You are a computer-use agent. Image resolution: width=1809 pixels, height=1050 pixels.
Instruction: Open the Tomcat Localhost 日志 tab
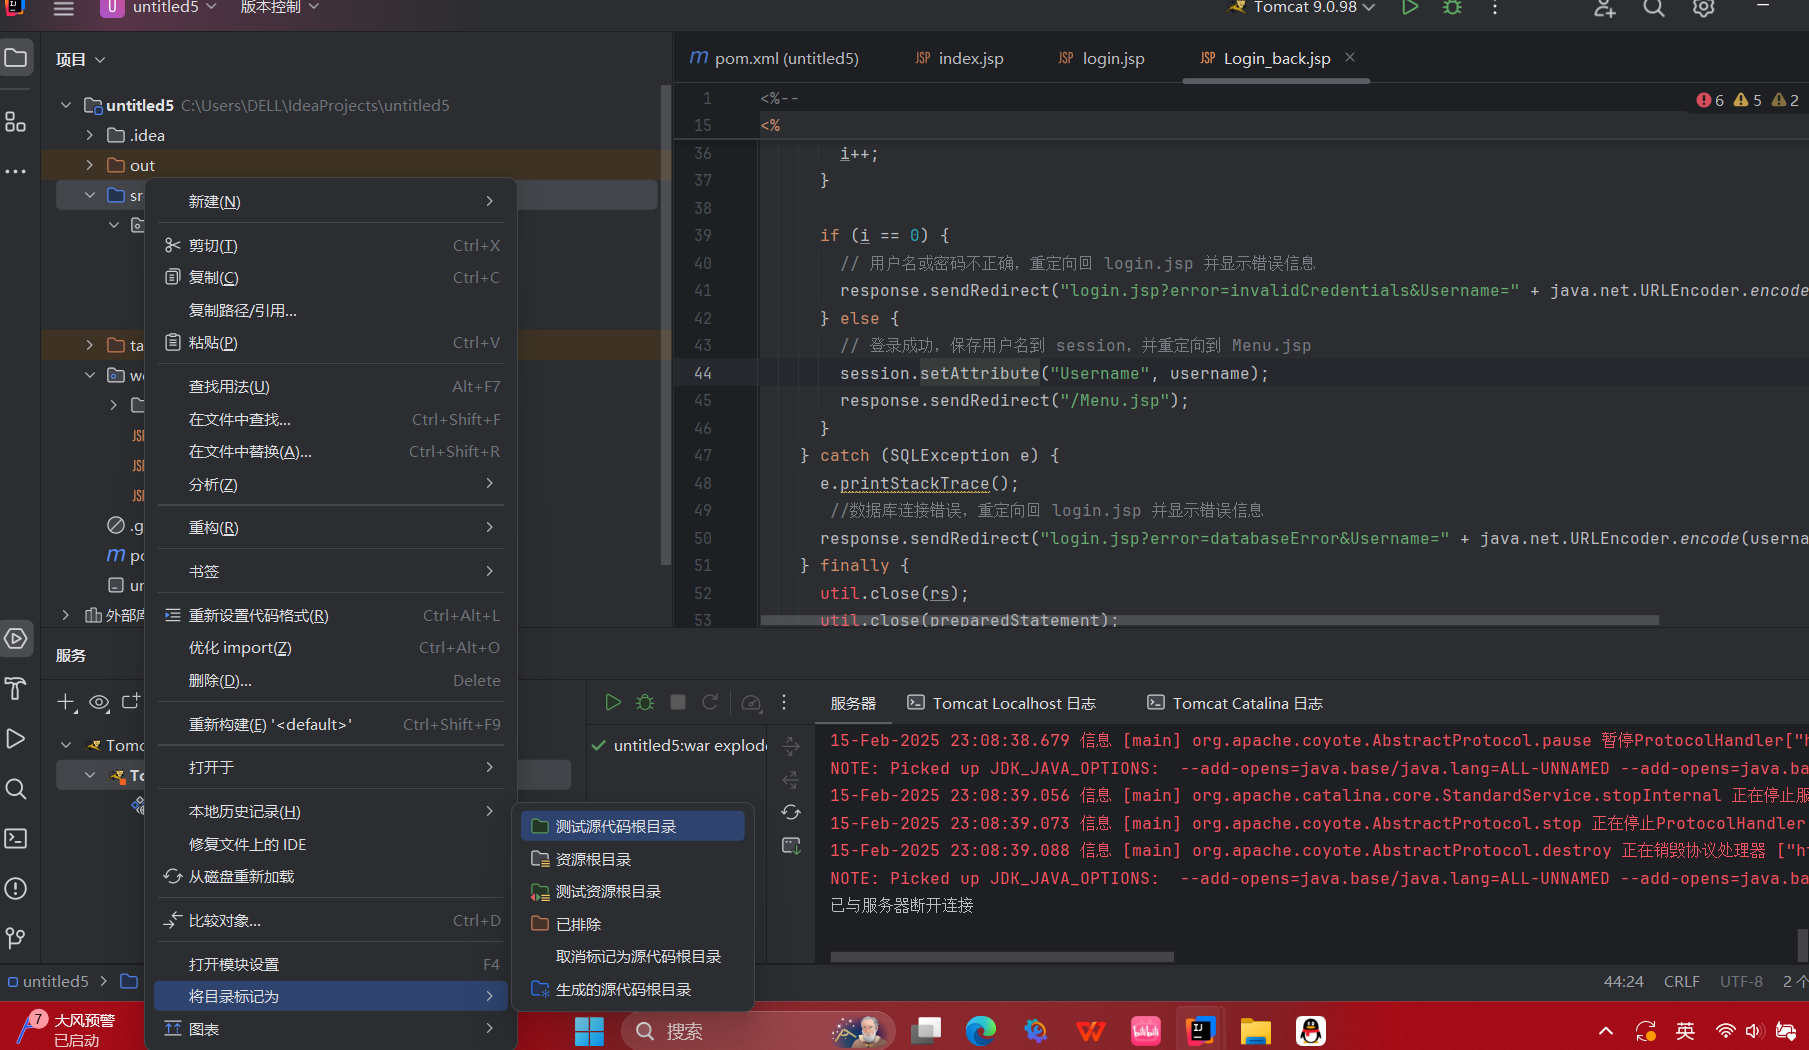click(1001, 703)
